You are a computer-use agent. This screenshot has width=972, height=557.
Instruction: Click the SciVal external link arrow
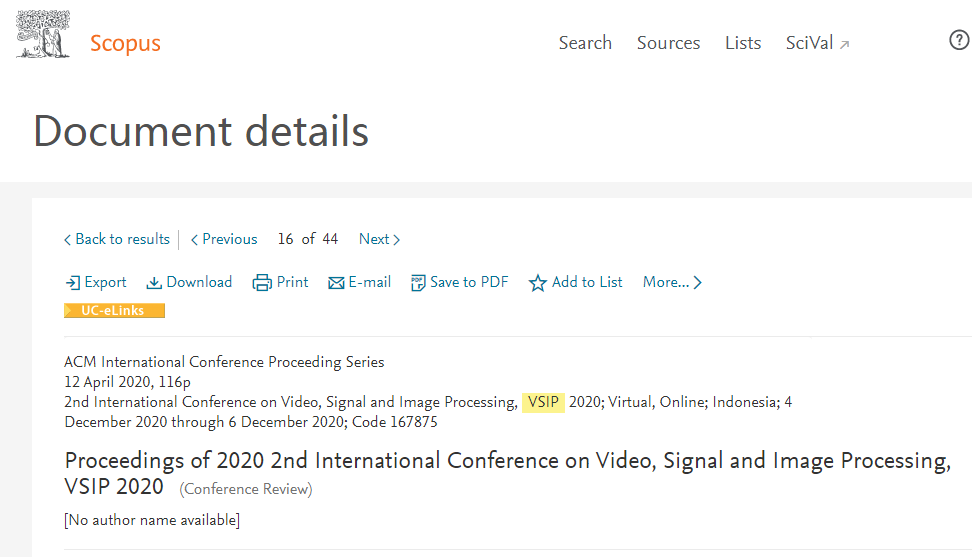(x=844, y=45)
